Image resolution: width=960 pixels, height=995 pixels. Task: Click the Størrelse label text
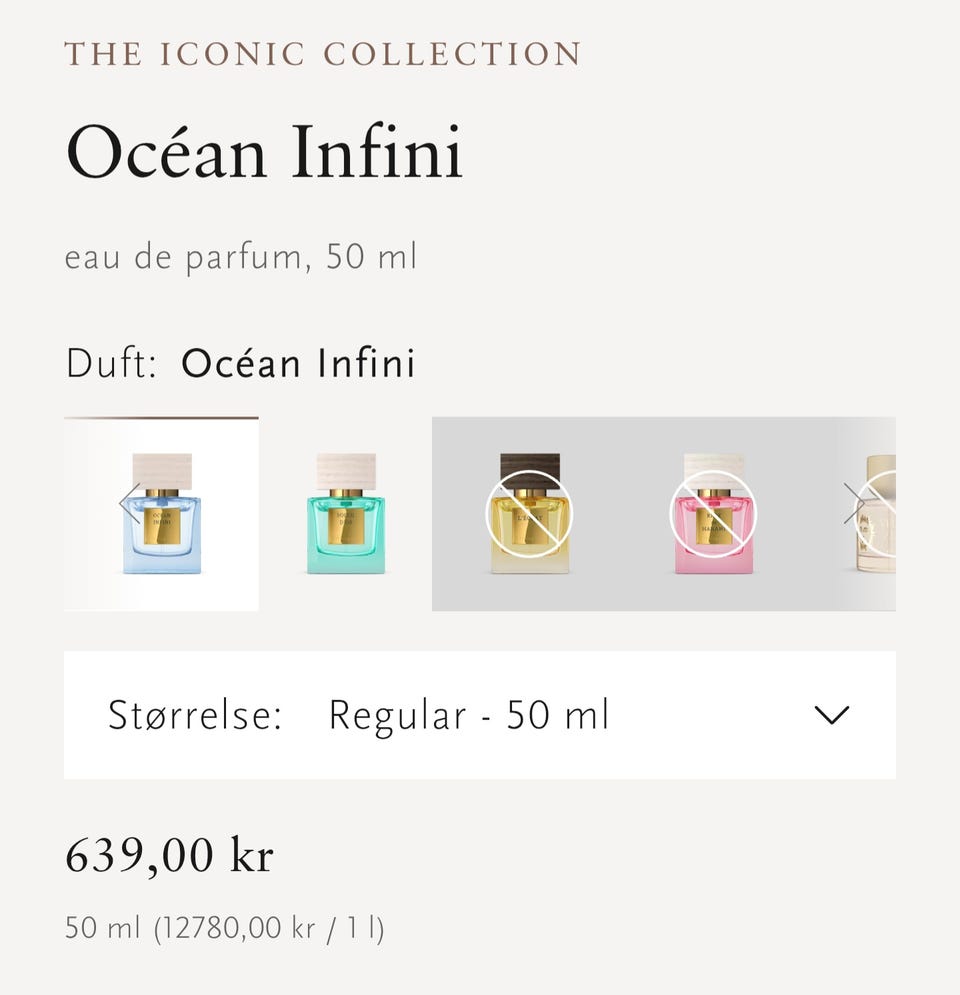coord(195,716)
